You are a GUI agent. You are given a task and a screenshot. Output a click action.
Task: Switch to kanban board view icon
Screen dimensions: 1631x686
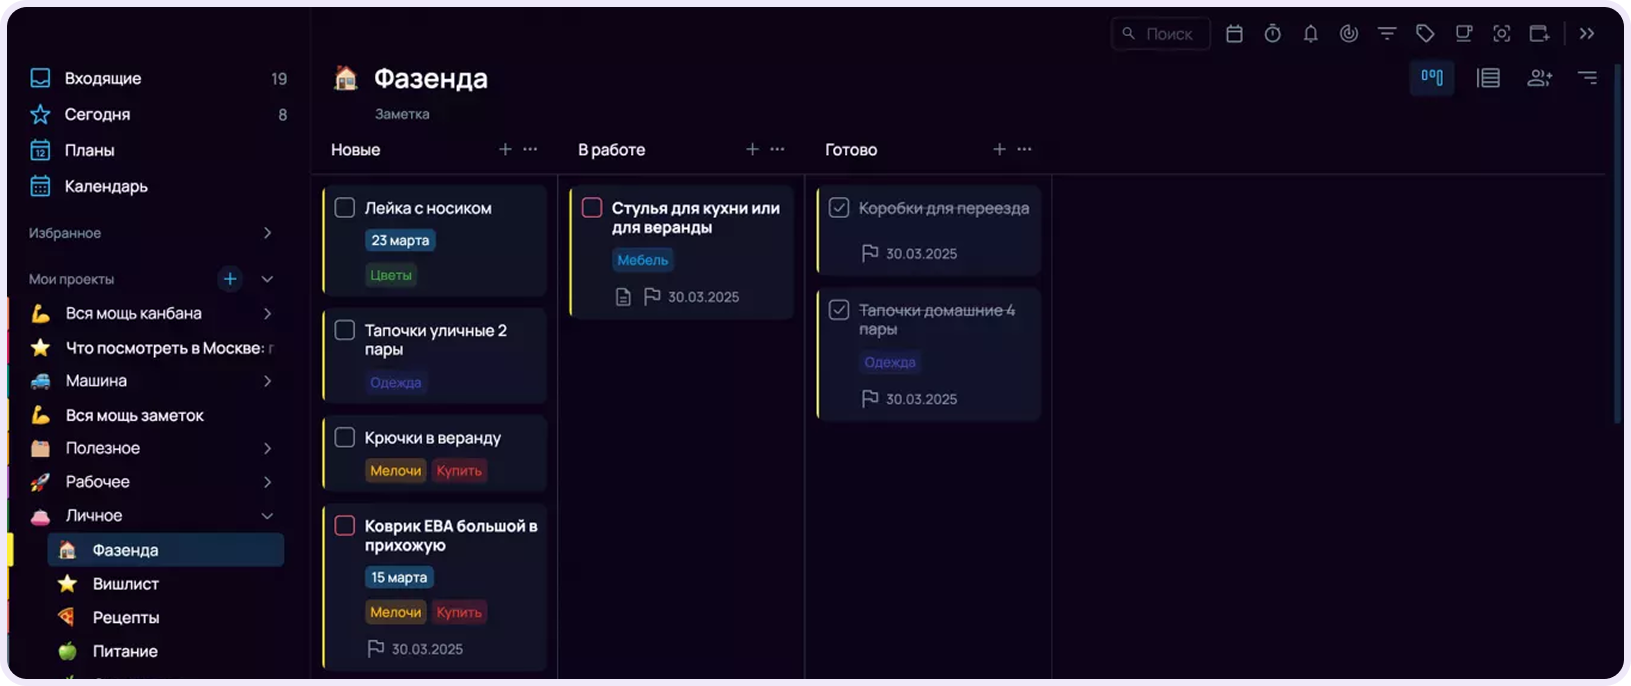[1432, 78]
